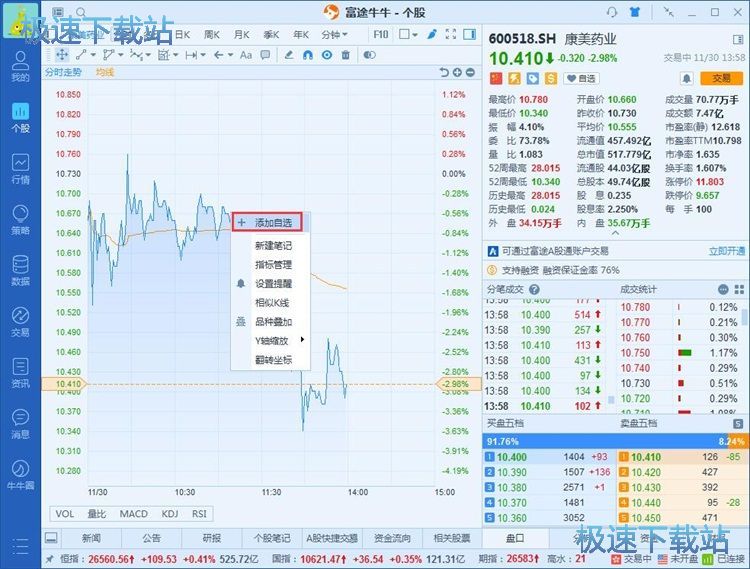Expand the polygon shape tool dropdown

pos(121,55)
